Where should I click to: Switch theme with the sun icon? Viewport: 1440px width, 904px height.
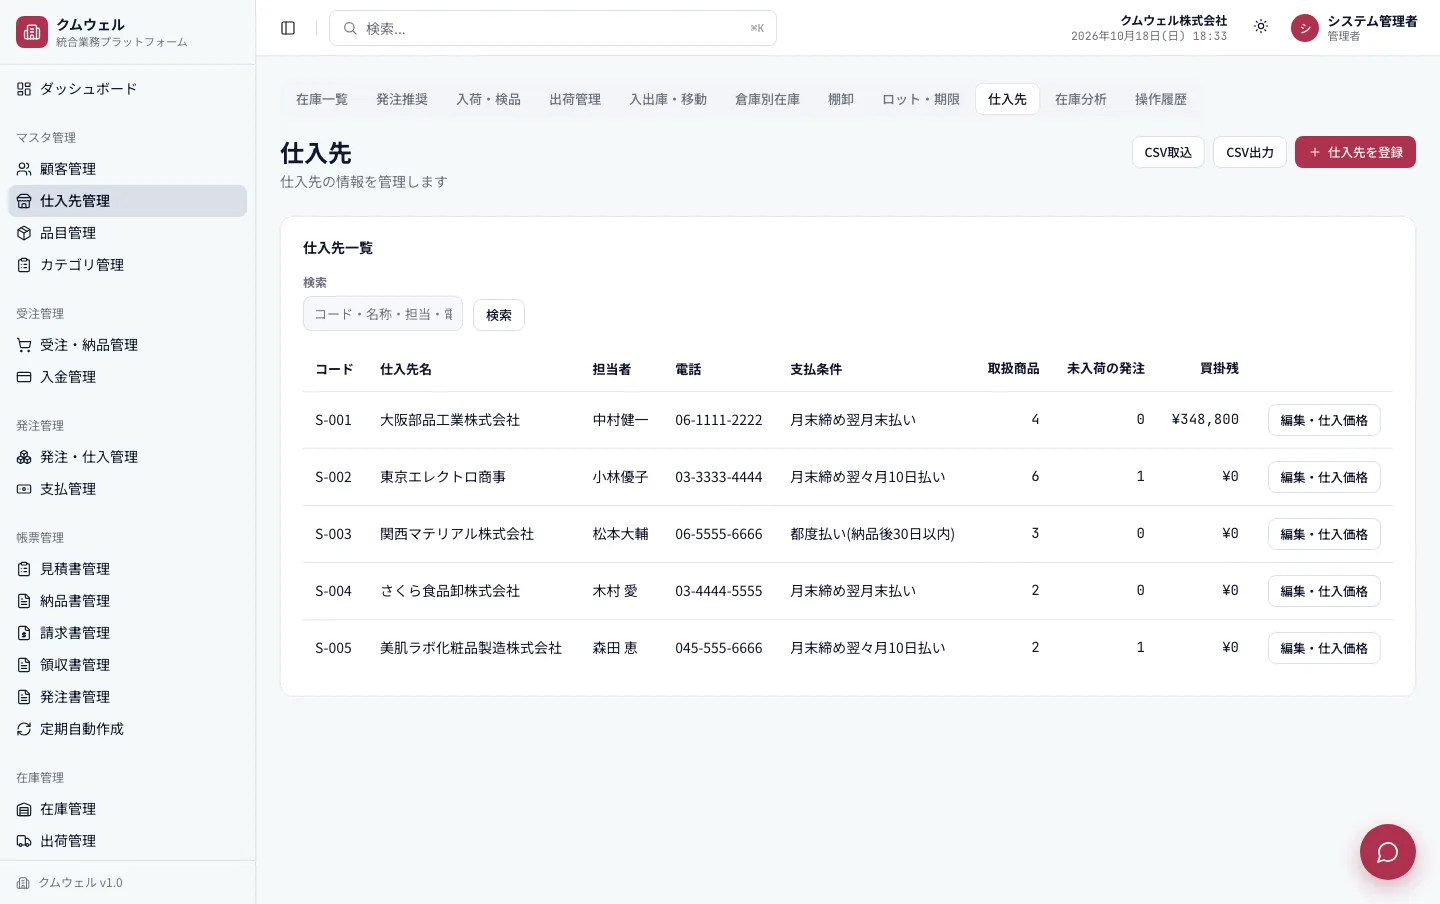(x=1261, y=27)
